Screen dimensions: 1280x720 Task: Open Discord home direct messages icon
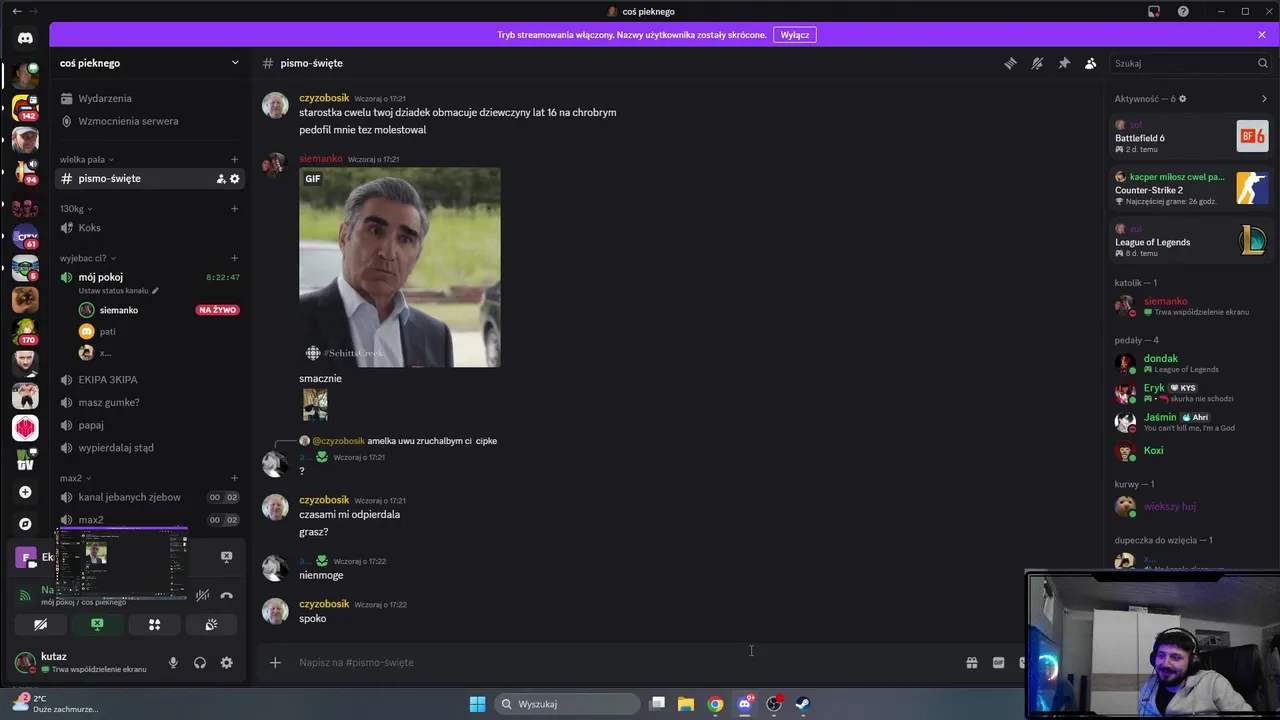click(25, 38)
